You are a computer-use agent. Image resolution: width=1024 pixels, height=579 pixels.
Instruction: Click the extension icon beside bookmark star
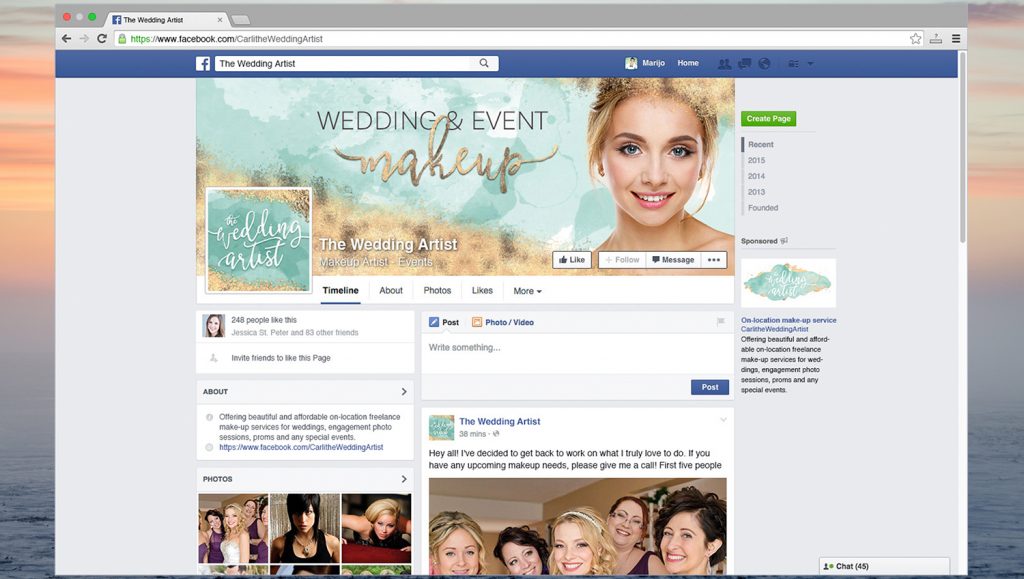tap(936, 39)
